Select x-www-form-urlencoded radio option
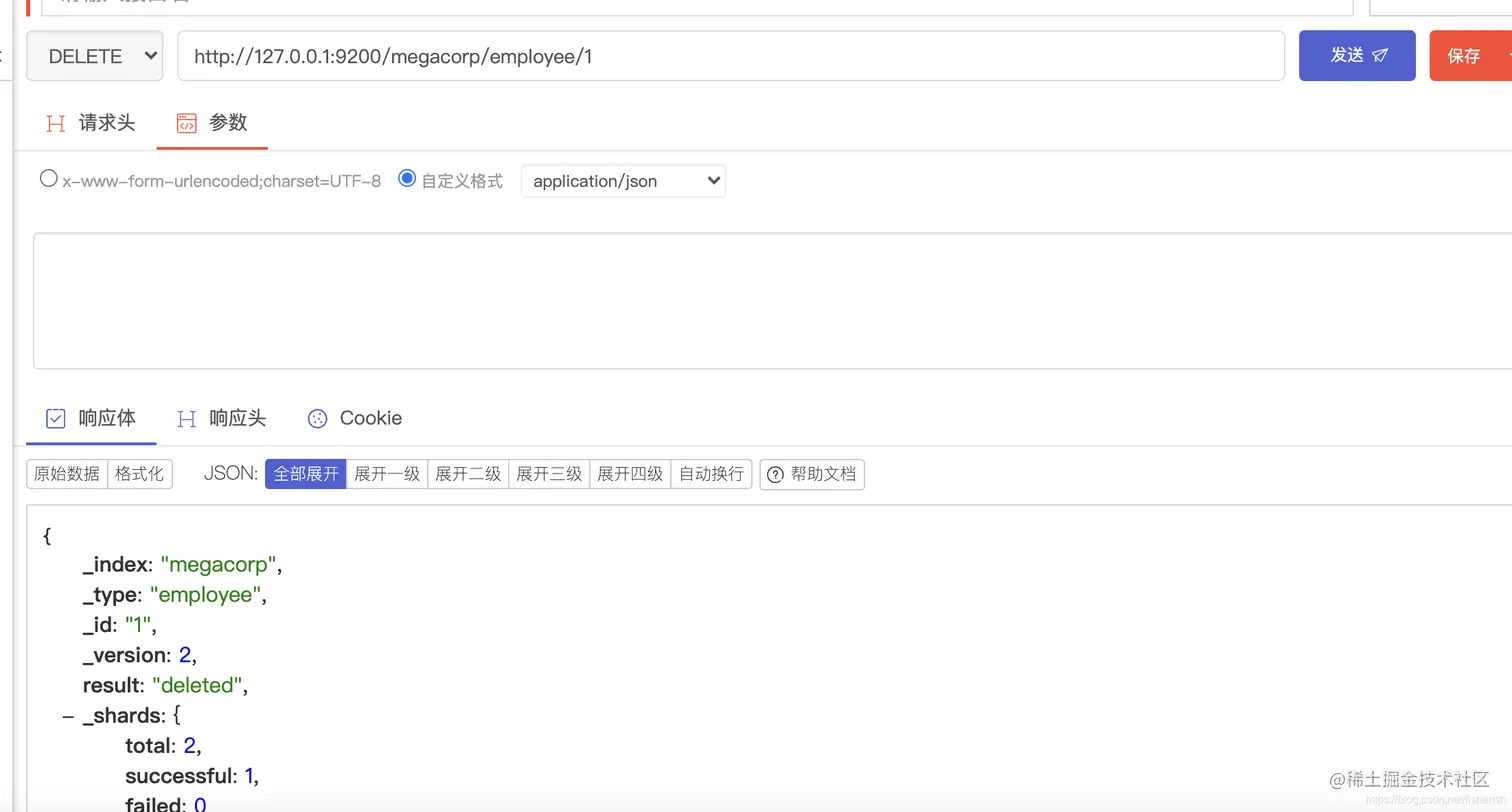1512x812 pixels. pos(48,179)
